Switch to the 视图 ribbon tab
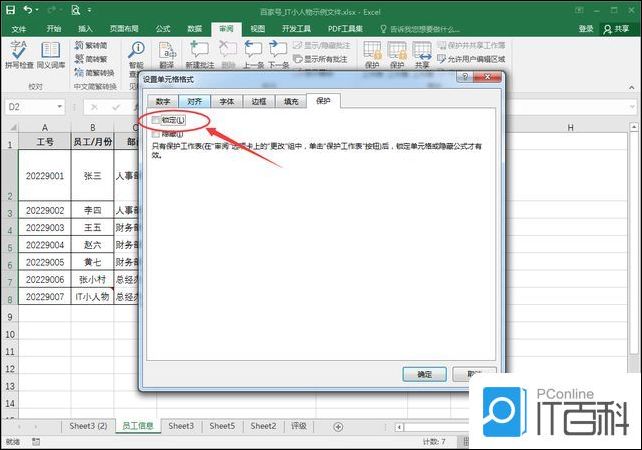This screenshot has height=450, width=642. pyautogui.click(x=258, y=29)
